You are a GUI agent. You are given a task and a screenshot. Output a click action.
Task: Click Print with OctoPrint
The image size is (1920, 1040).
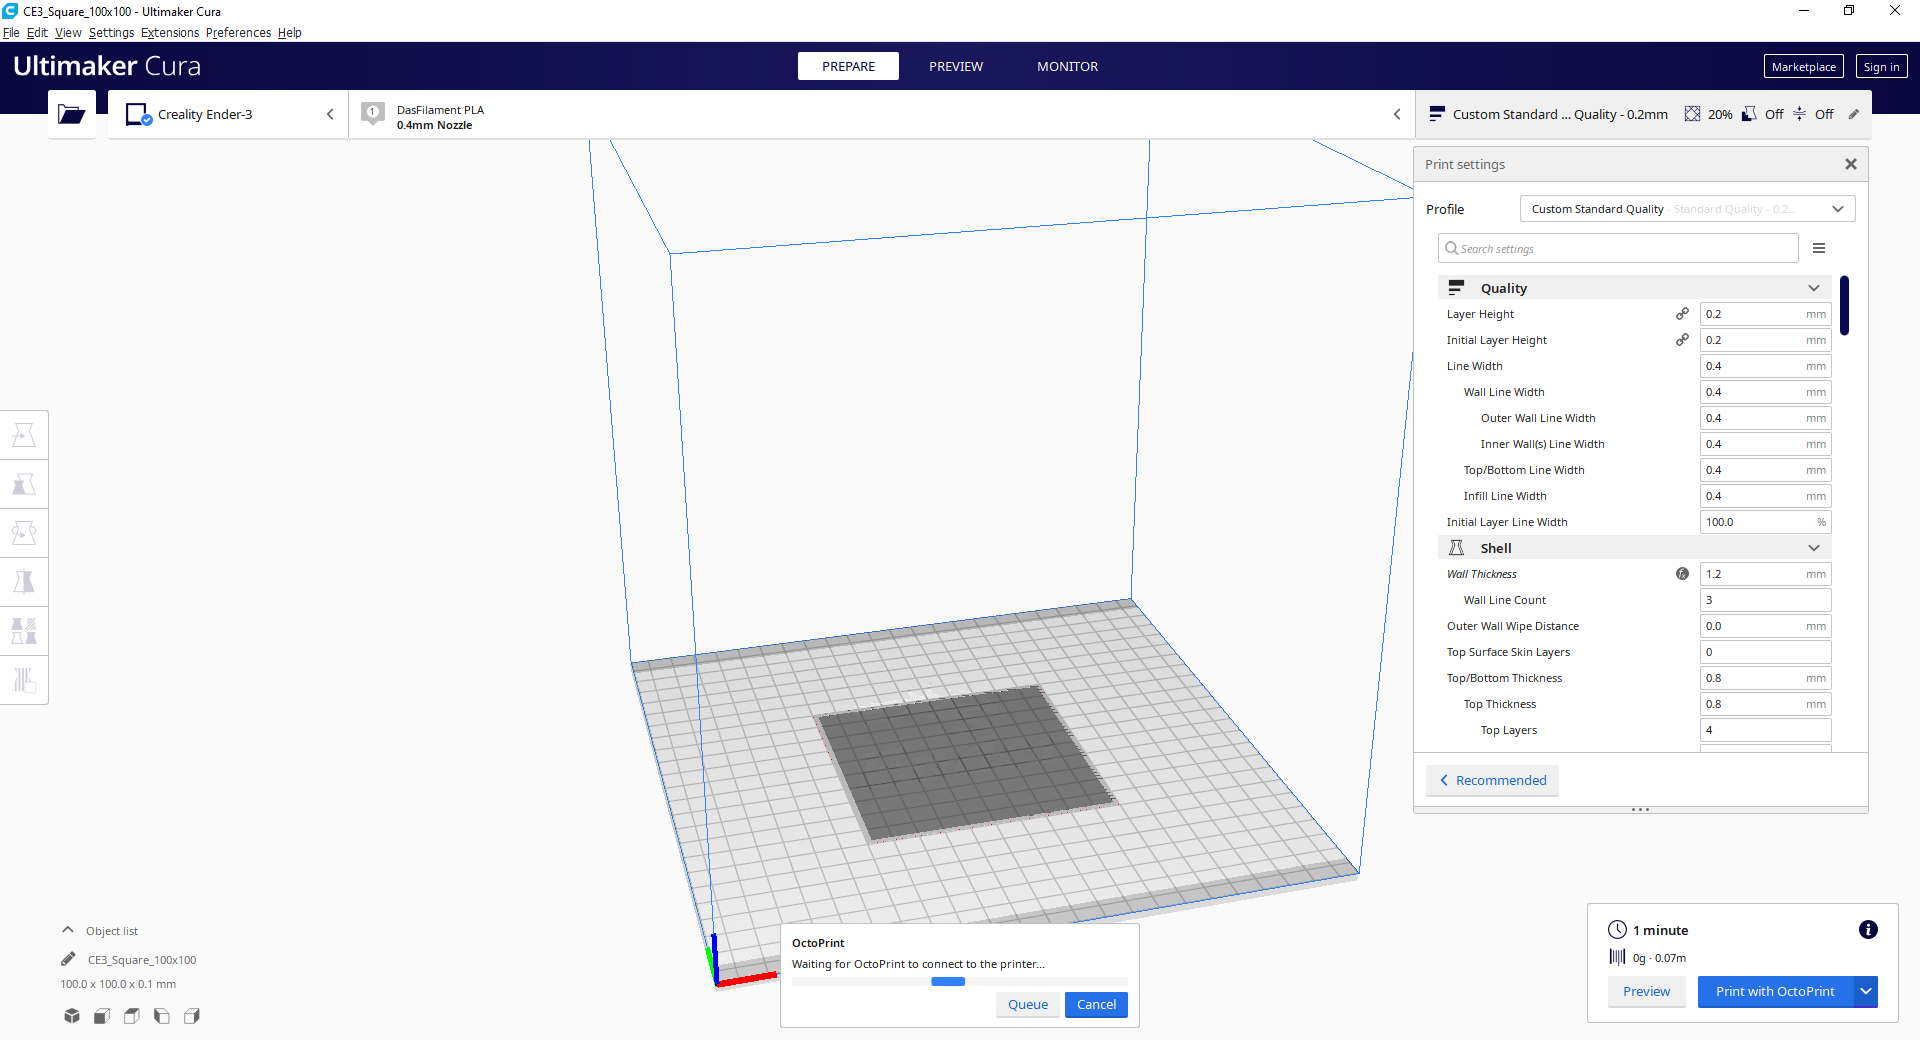1775,991
